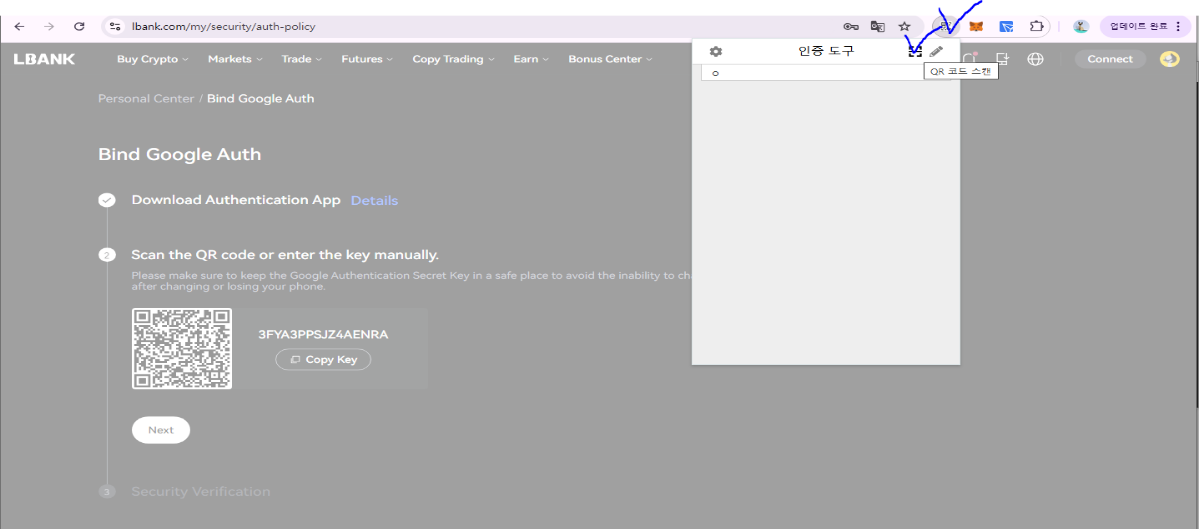Expand the Buy Crypto dropdown
The image size is (1199, 529).
point(152,59)
